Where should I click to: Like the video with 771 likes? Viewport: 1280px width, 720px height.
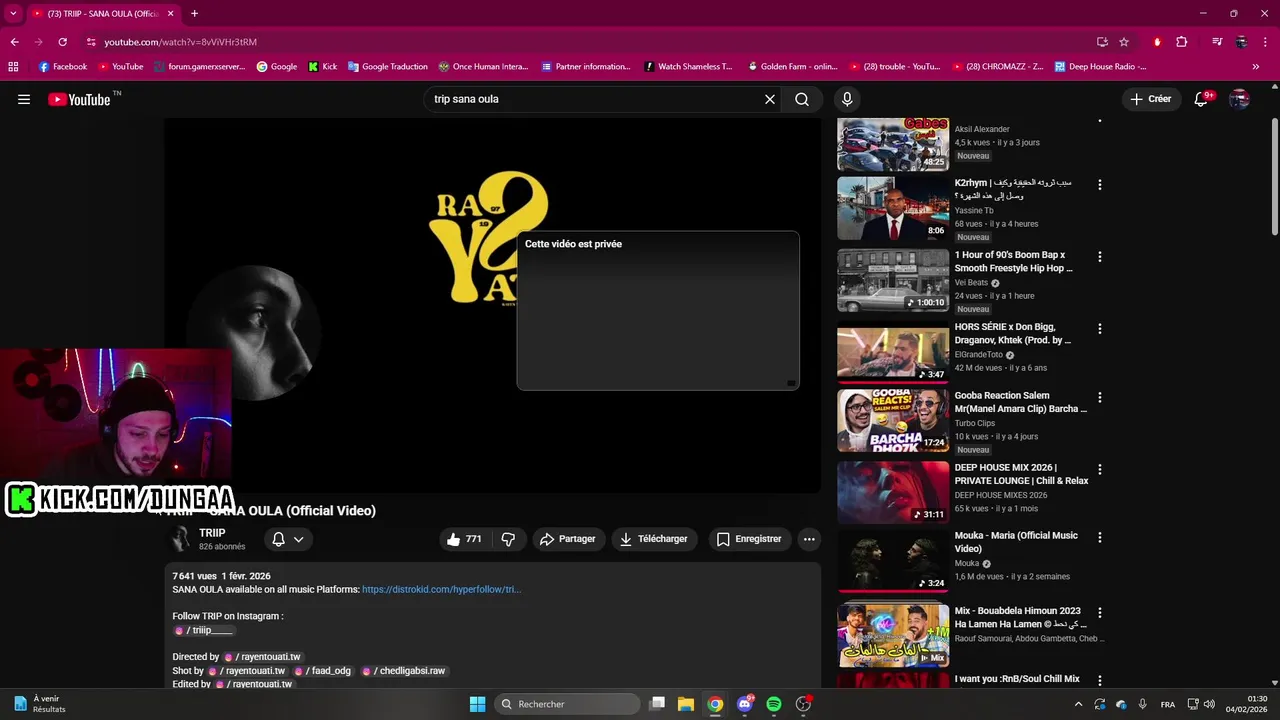464,539
